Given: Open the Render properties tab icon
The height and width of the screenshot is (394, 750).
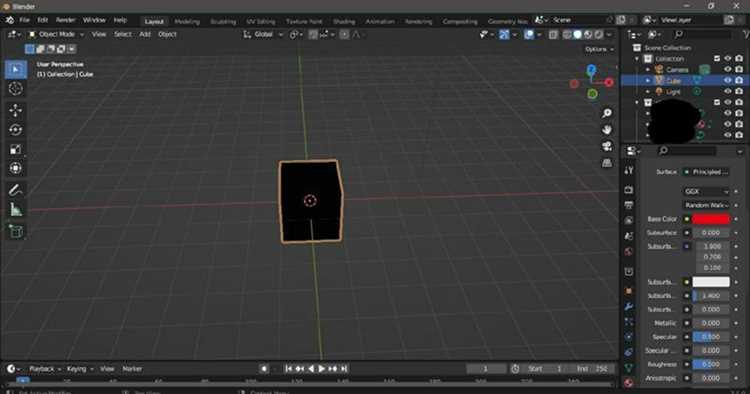Looking at the screenshot, I should coord(629,190).
